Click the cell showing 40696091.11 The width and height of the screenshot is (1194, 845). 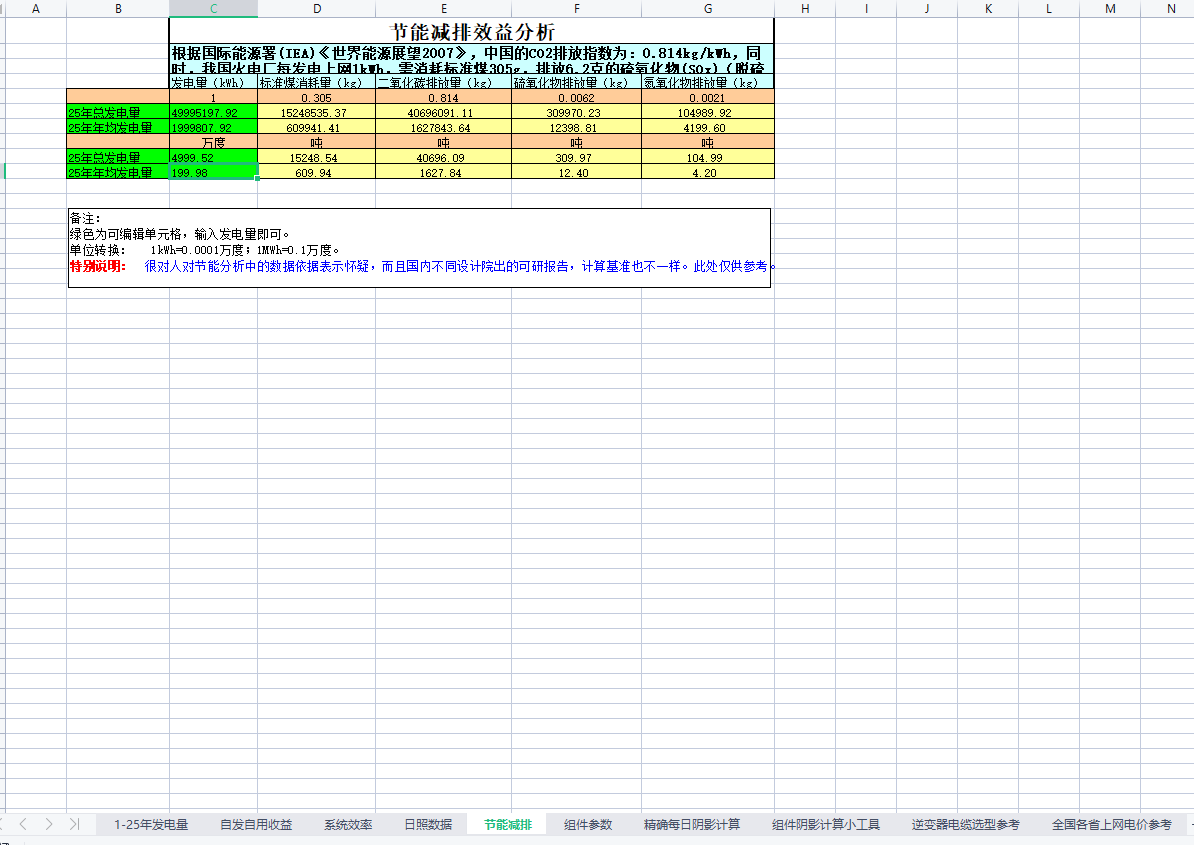click(x=444, y=112)
